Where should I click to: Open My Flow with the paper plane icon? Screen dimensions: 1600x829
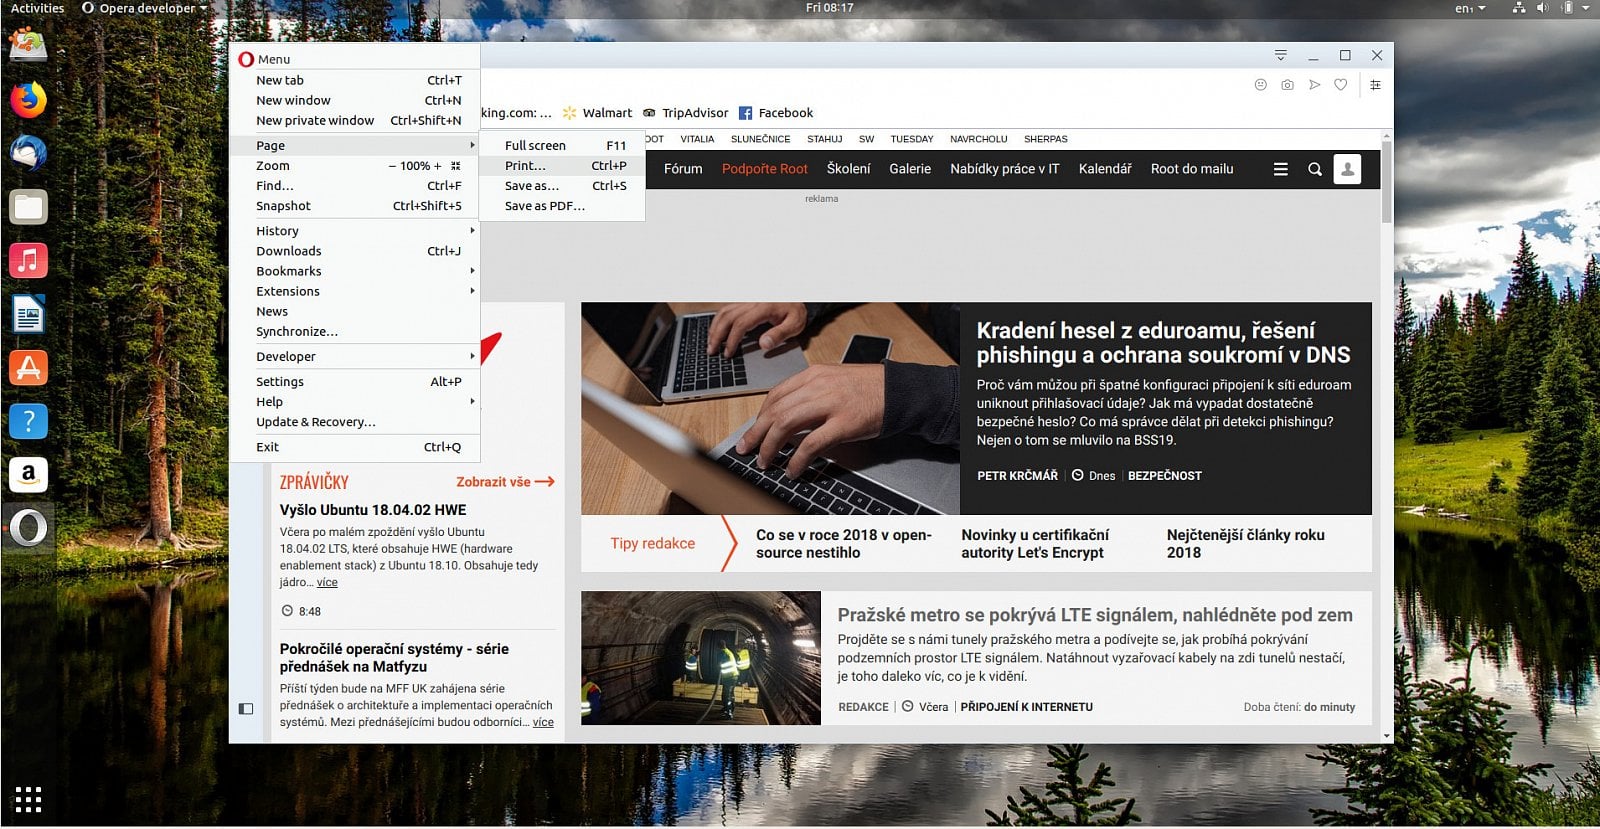[1314, 85]
